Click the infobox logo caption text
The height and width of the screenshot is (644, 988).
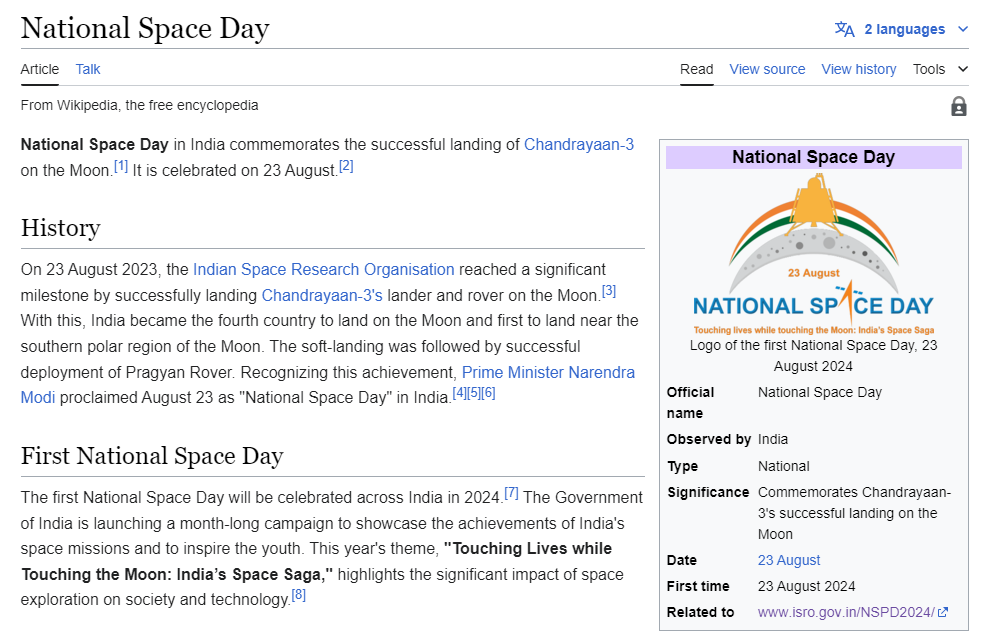[813, 355]
